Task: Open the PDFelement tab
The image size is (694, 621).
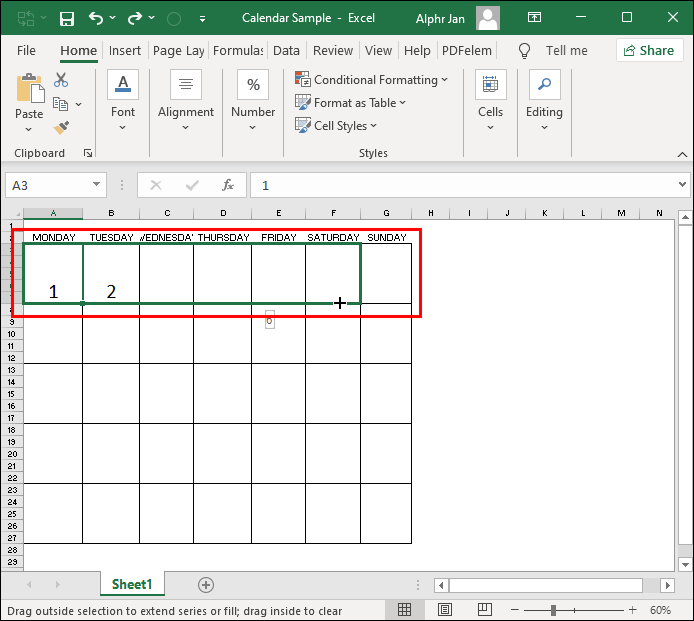Action: (467, 50)
